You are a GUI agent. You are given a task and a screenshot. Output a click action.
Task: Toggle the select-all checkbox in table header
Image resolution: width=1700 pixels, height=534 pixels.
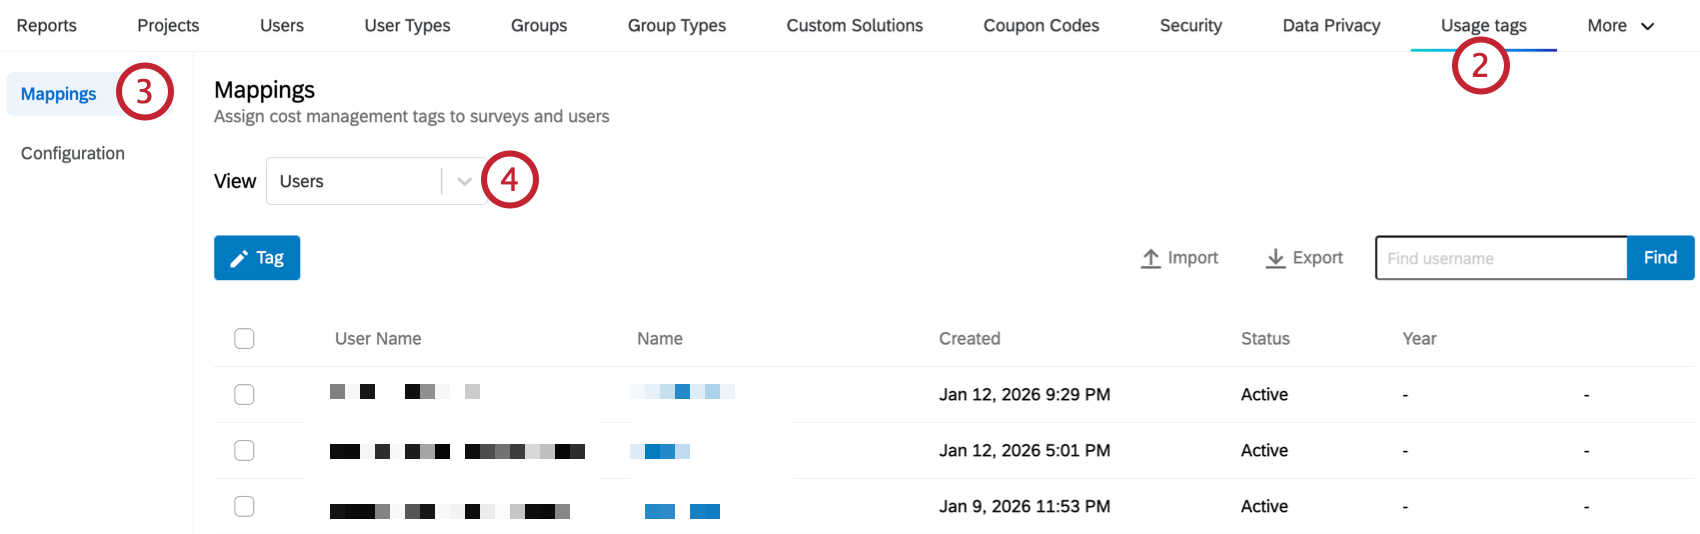(244, 339)
